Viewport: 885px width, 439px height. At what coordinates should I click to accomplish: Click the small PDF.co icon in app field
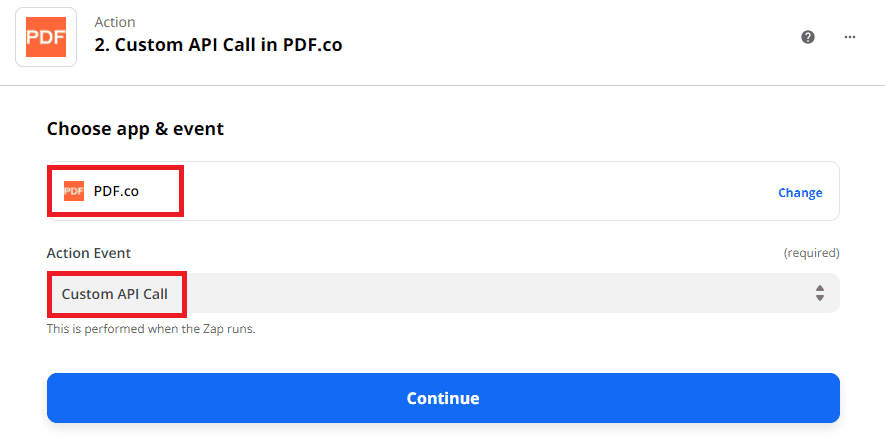[74, 191]
